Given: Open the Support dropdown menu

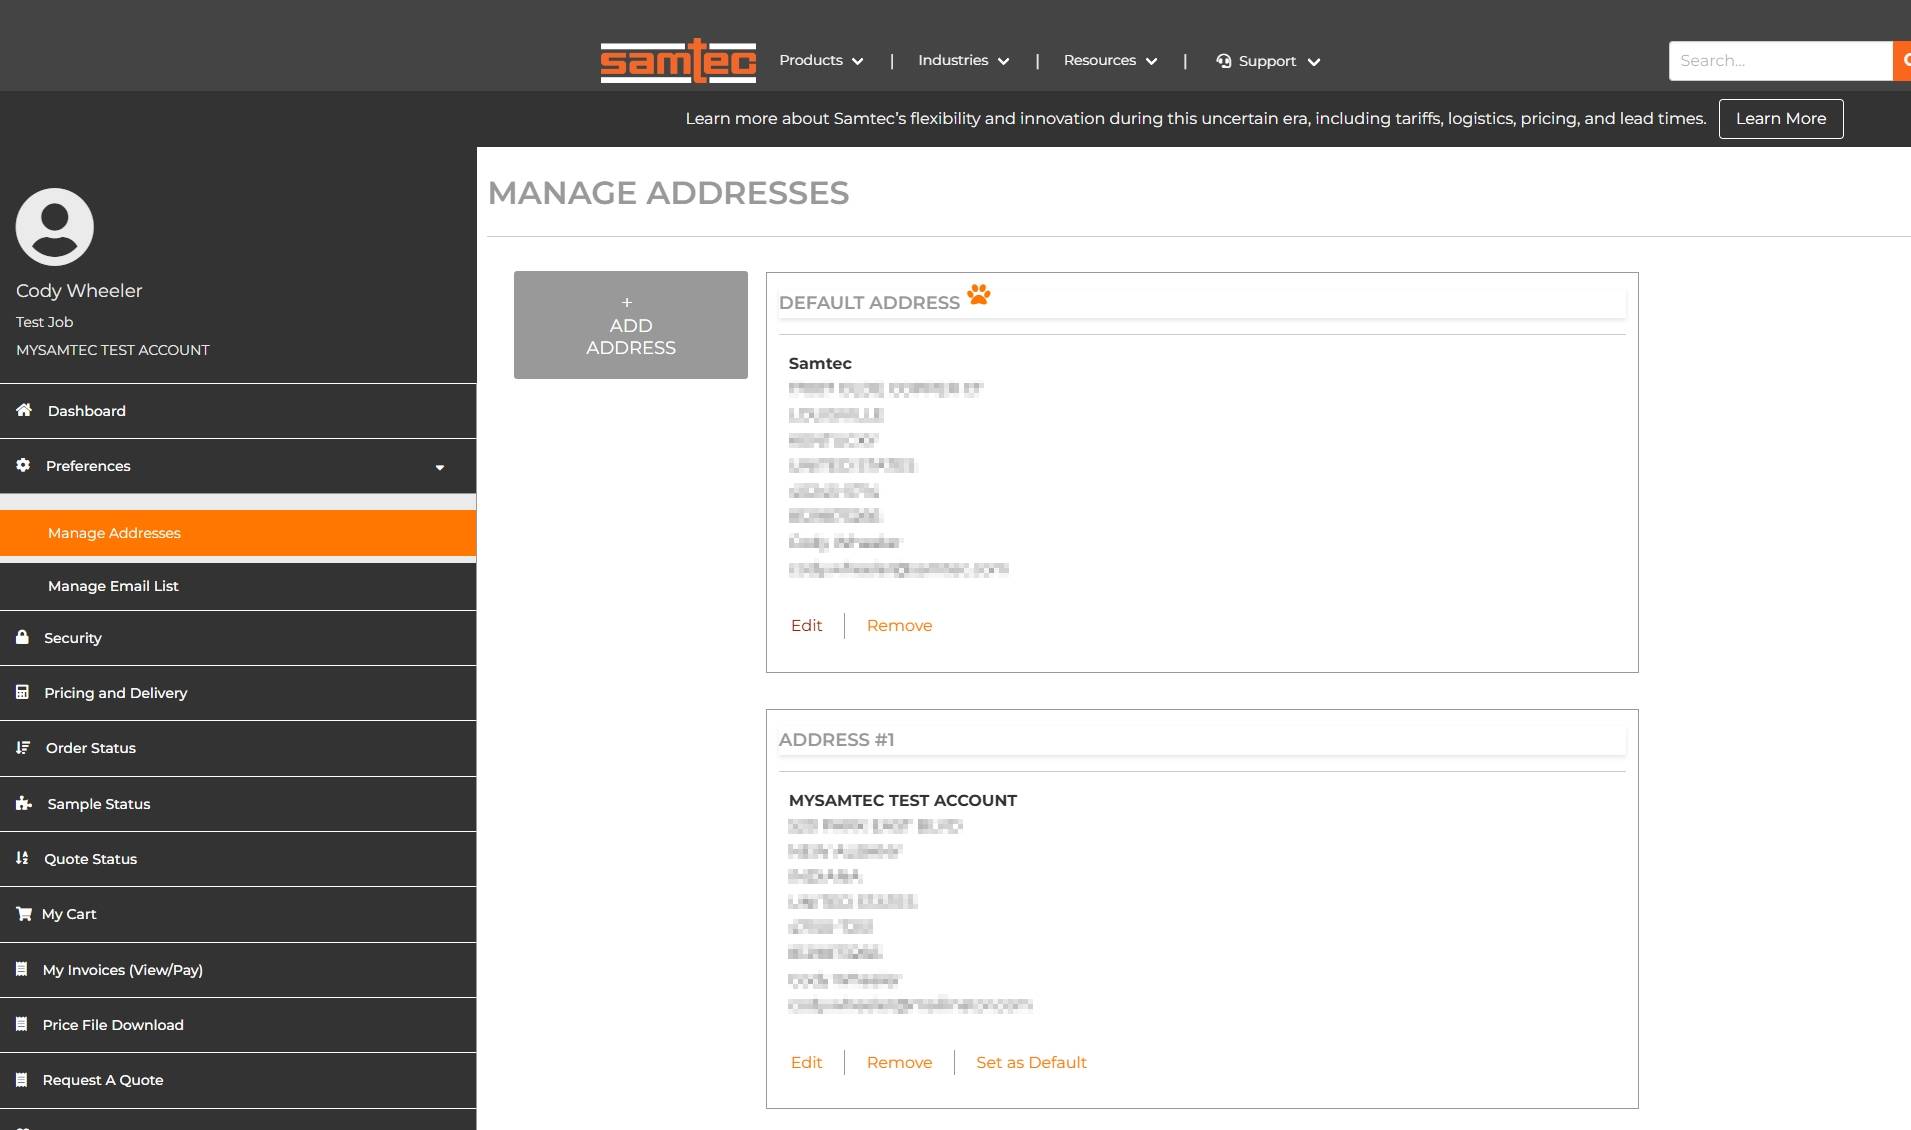Looking at the screenshot, I should [1268, 61].
